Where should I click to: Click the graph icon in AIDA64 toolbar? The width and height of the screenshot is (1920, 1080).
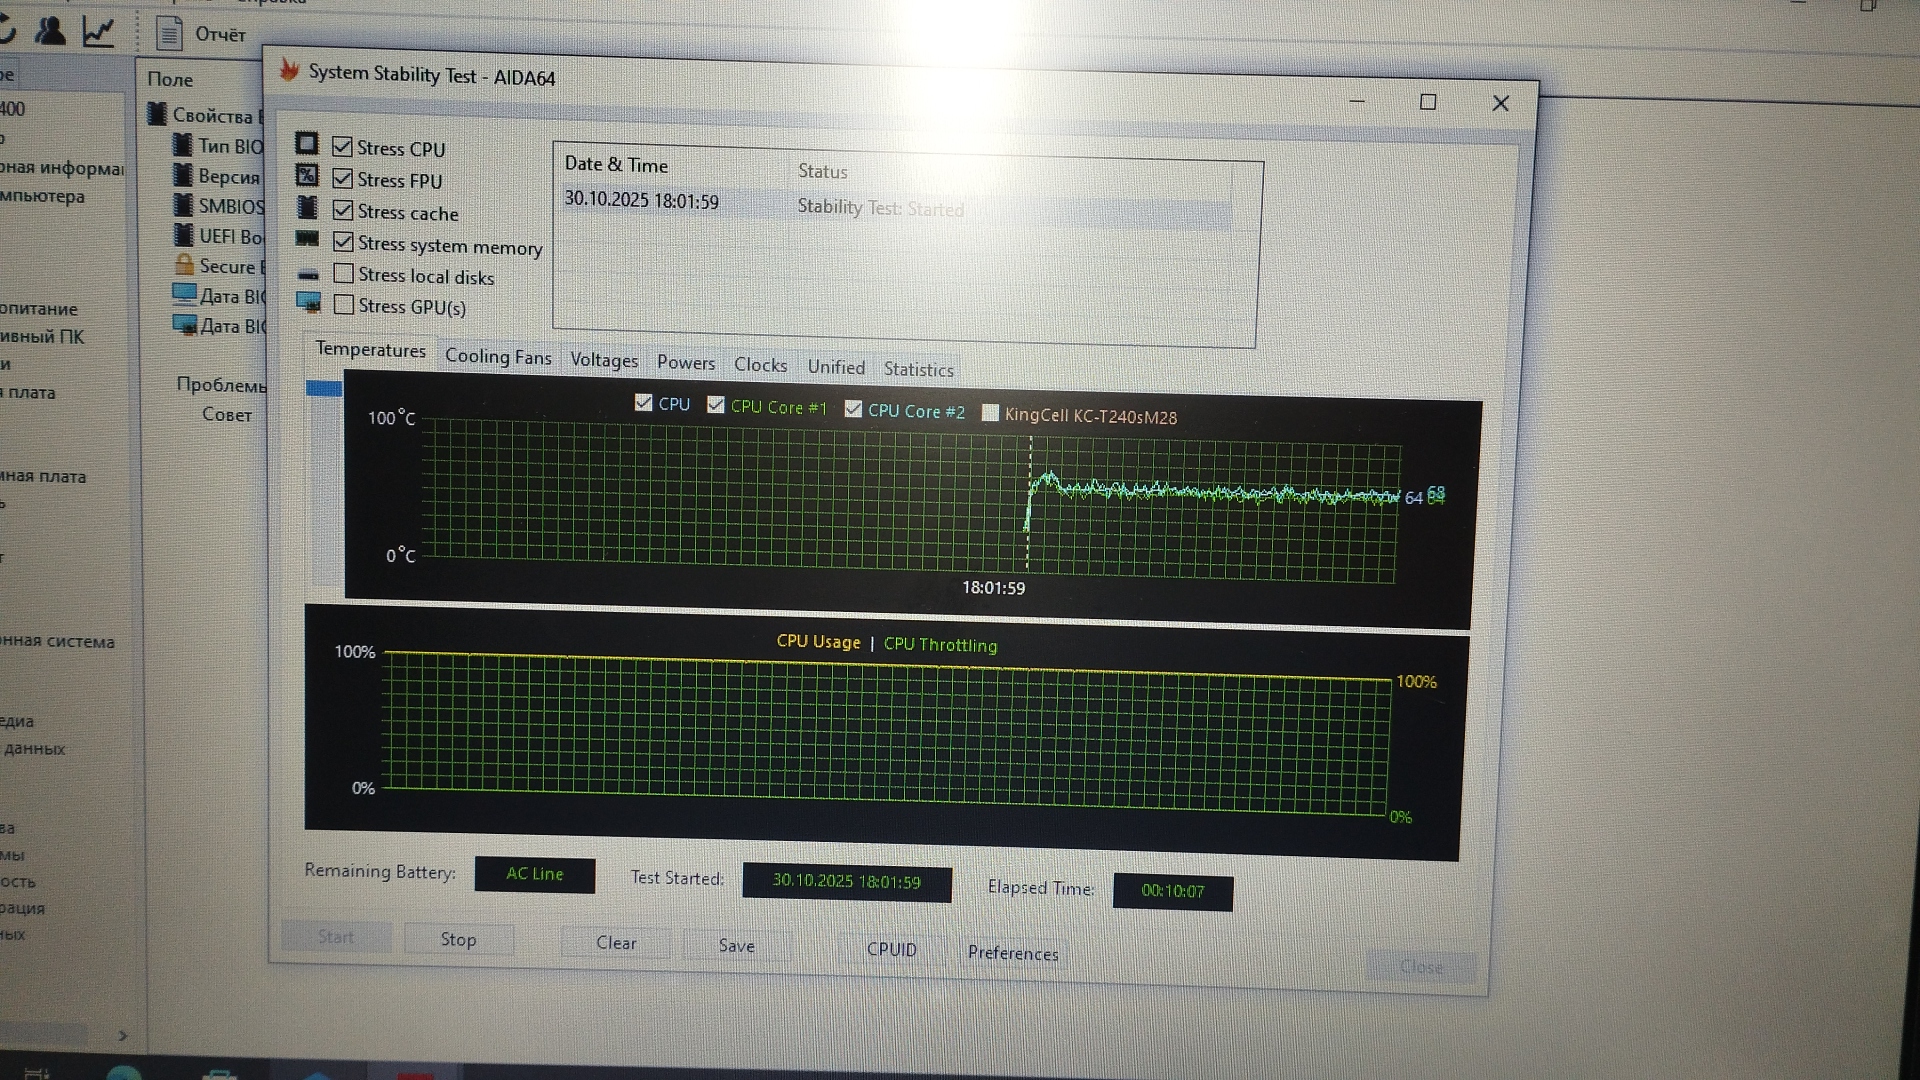[98, 31]
